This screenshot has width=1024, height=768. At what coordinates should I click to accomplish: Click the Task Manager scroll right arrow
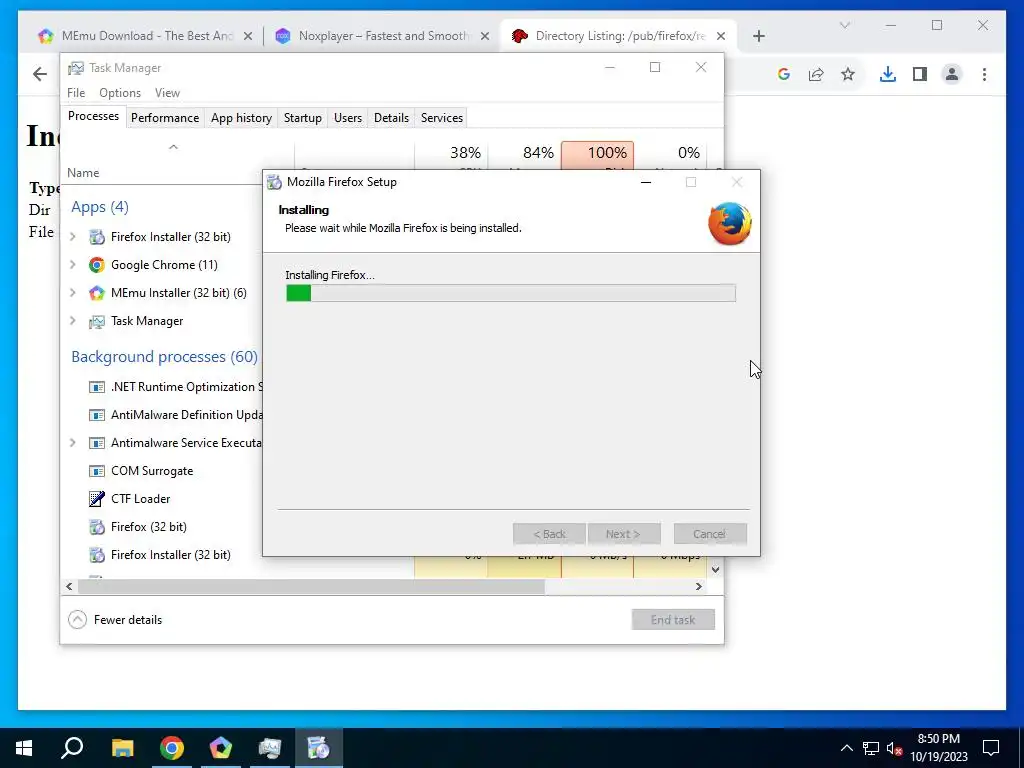pos(698,586)
